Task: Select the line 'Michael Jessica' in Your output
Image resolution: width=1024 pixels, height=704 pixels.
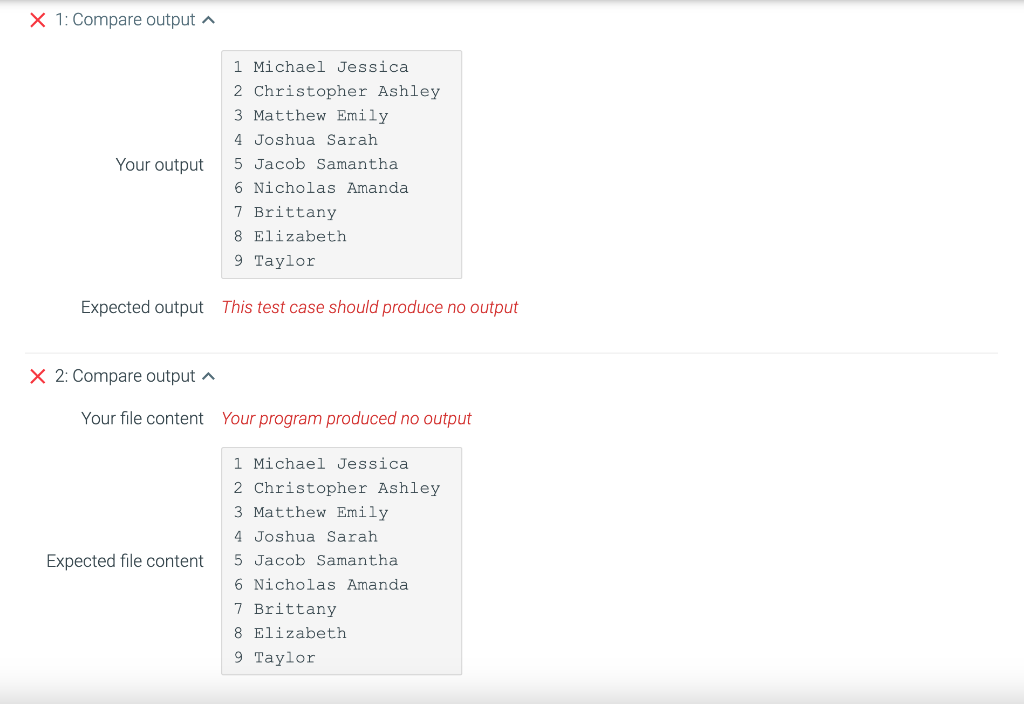Action: click(331, 66)
